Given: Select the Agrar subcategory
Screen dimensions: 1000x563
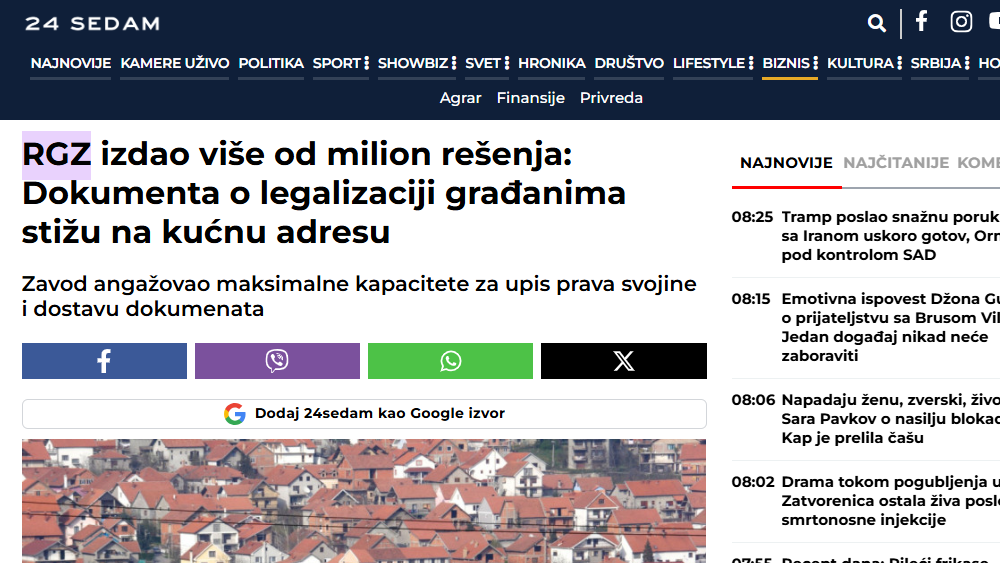Looking at the screenshot, I should tap(460, 98).
